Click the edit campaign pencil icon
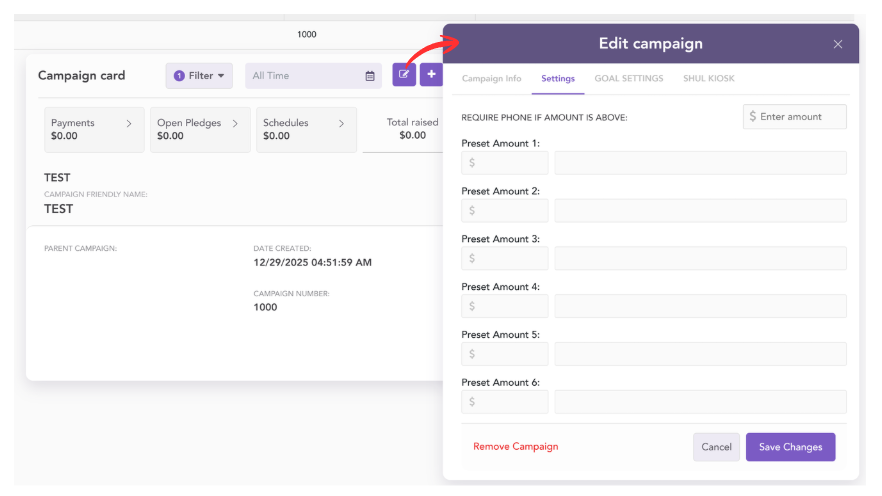The width and height of the screenshot is (882, 496). [x=404, y=75]
